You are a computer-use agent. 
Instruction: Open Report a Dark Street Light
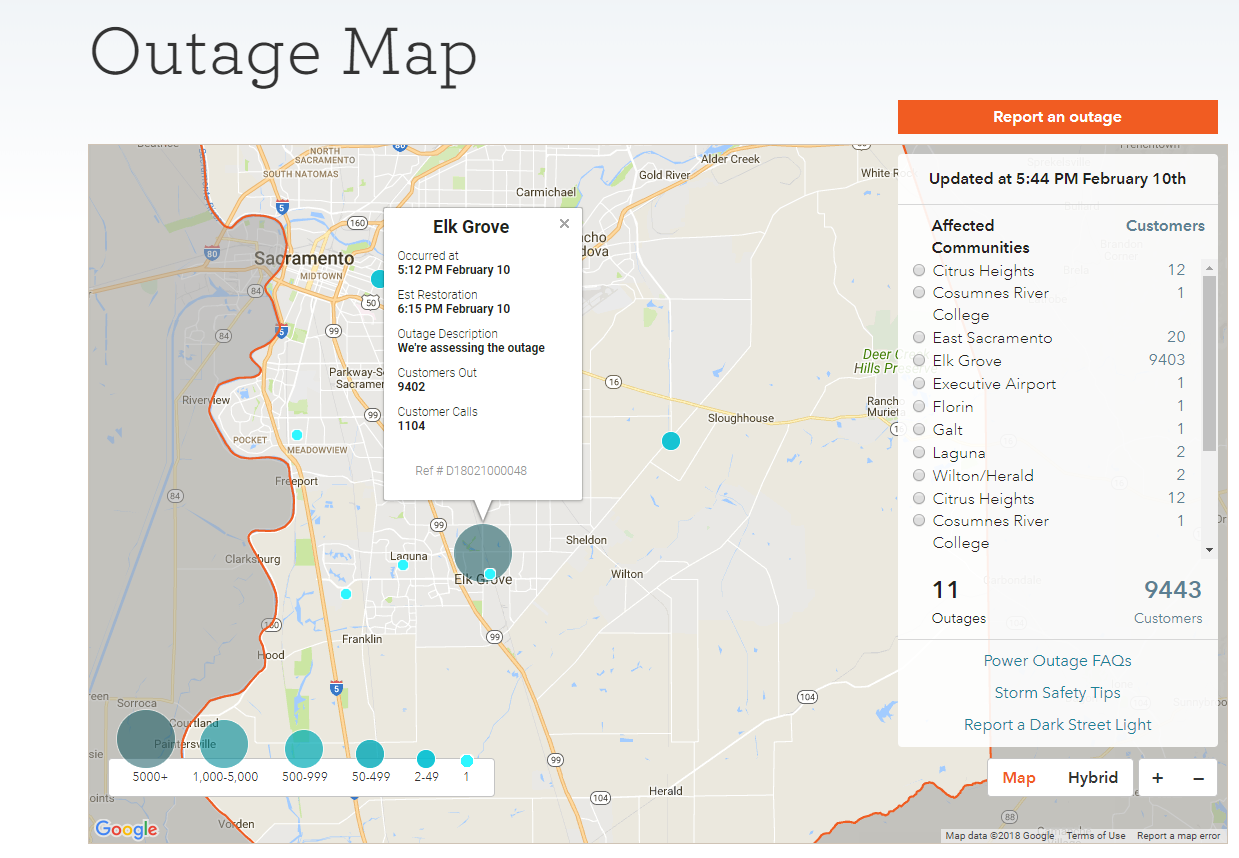coord(1057,724)
